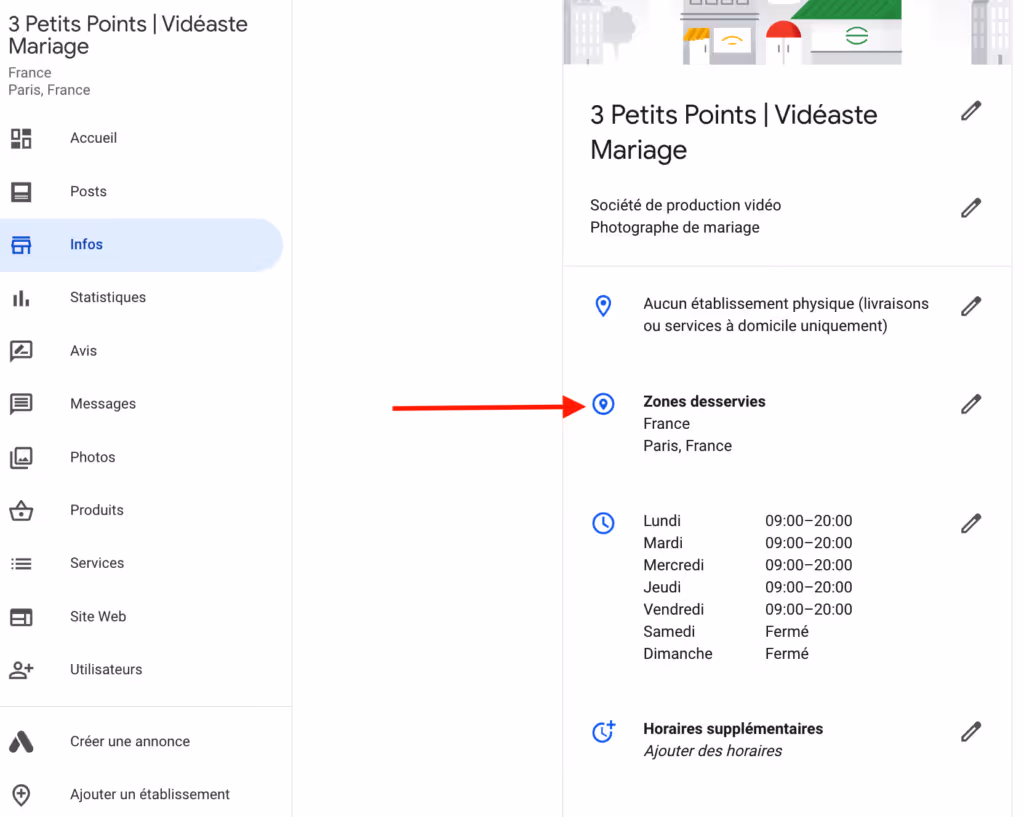This screenshot has width=1024, height=817.
Task: Open the Site Web menu item
Action: pos(141,617)
